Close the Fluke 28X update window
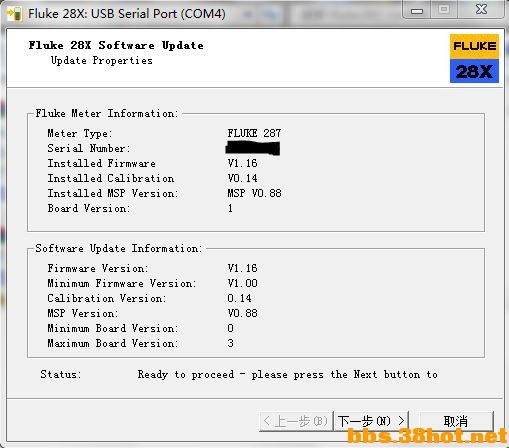This screenshot has width=509, height=448. tap(481, 10)
